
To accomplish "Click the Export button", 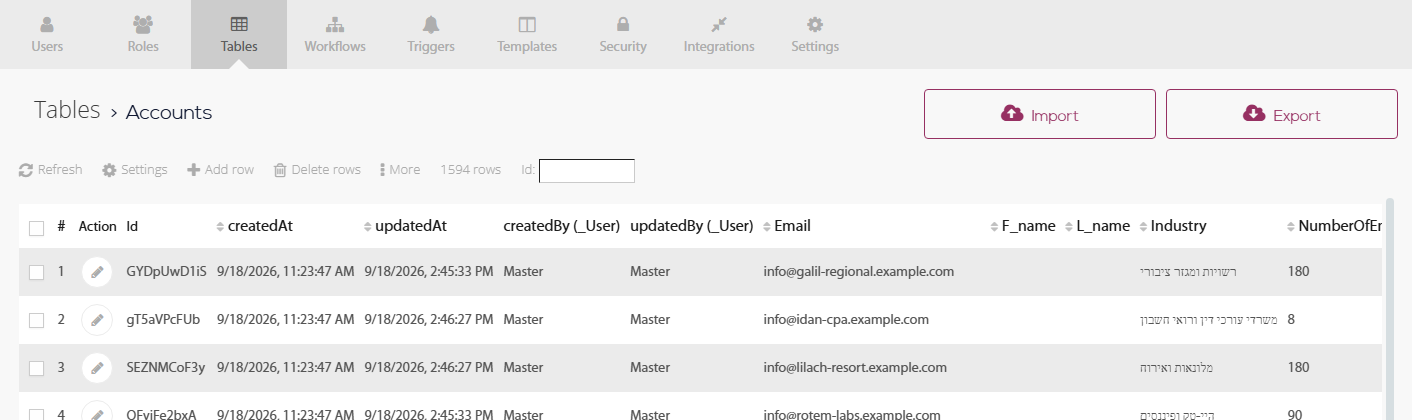I will 1282,114.
